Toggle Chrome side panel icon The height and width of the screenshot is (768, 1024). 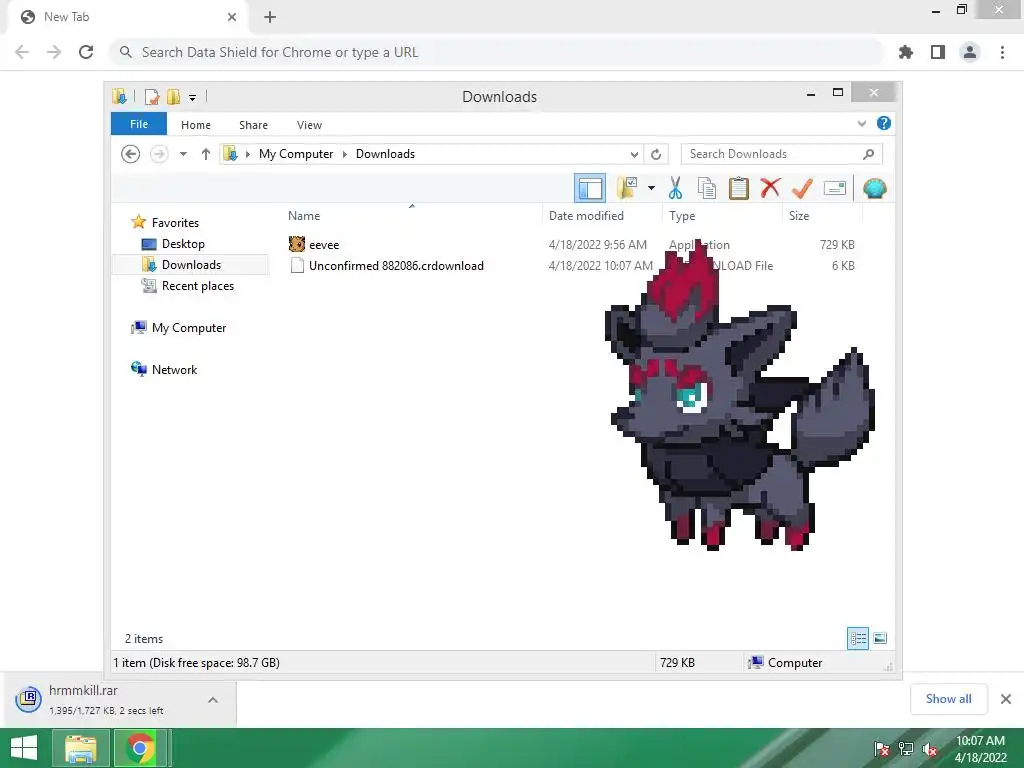pos(938,52)
